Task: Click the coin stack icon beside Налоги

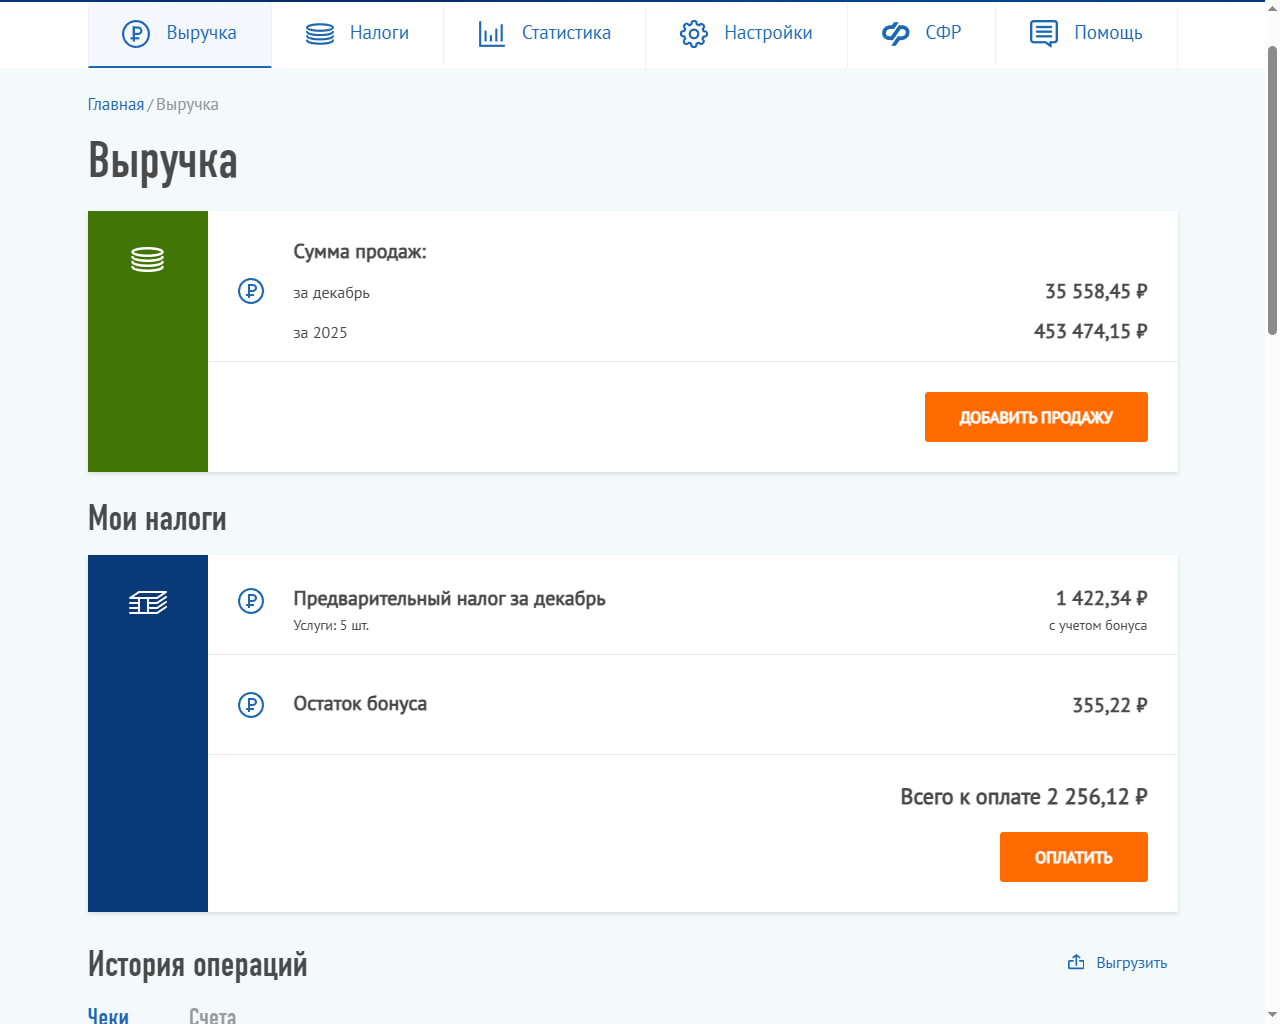Action: click(320, 34)
